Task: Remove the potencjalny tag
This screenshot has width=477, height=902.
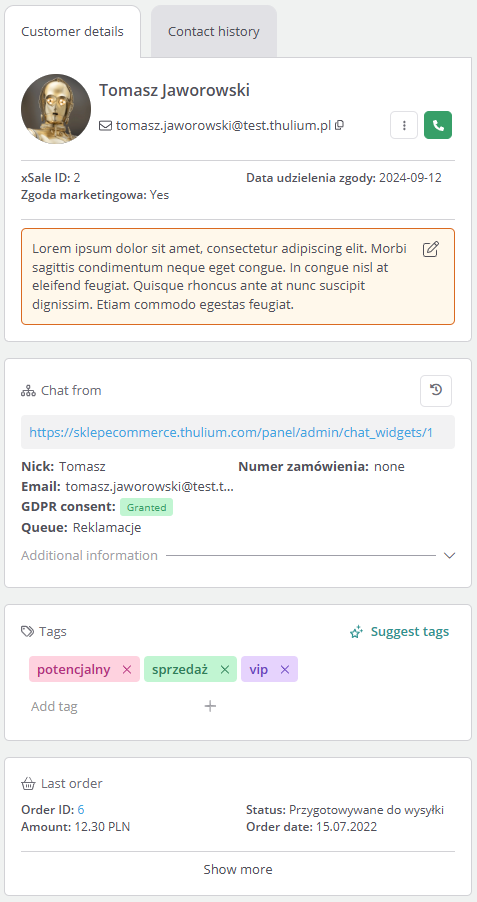Action: [127, 670]
